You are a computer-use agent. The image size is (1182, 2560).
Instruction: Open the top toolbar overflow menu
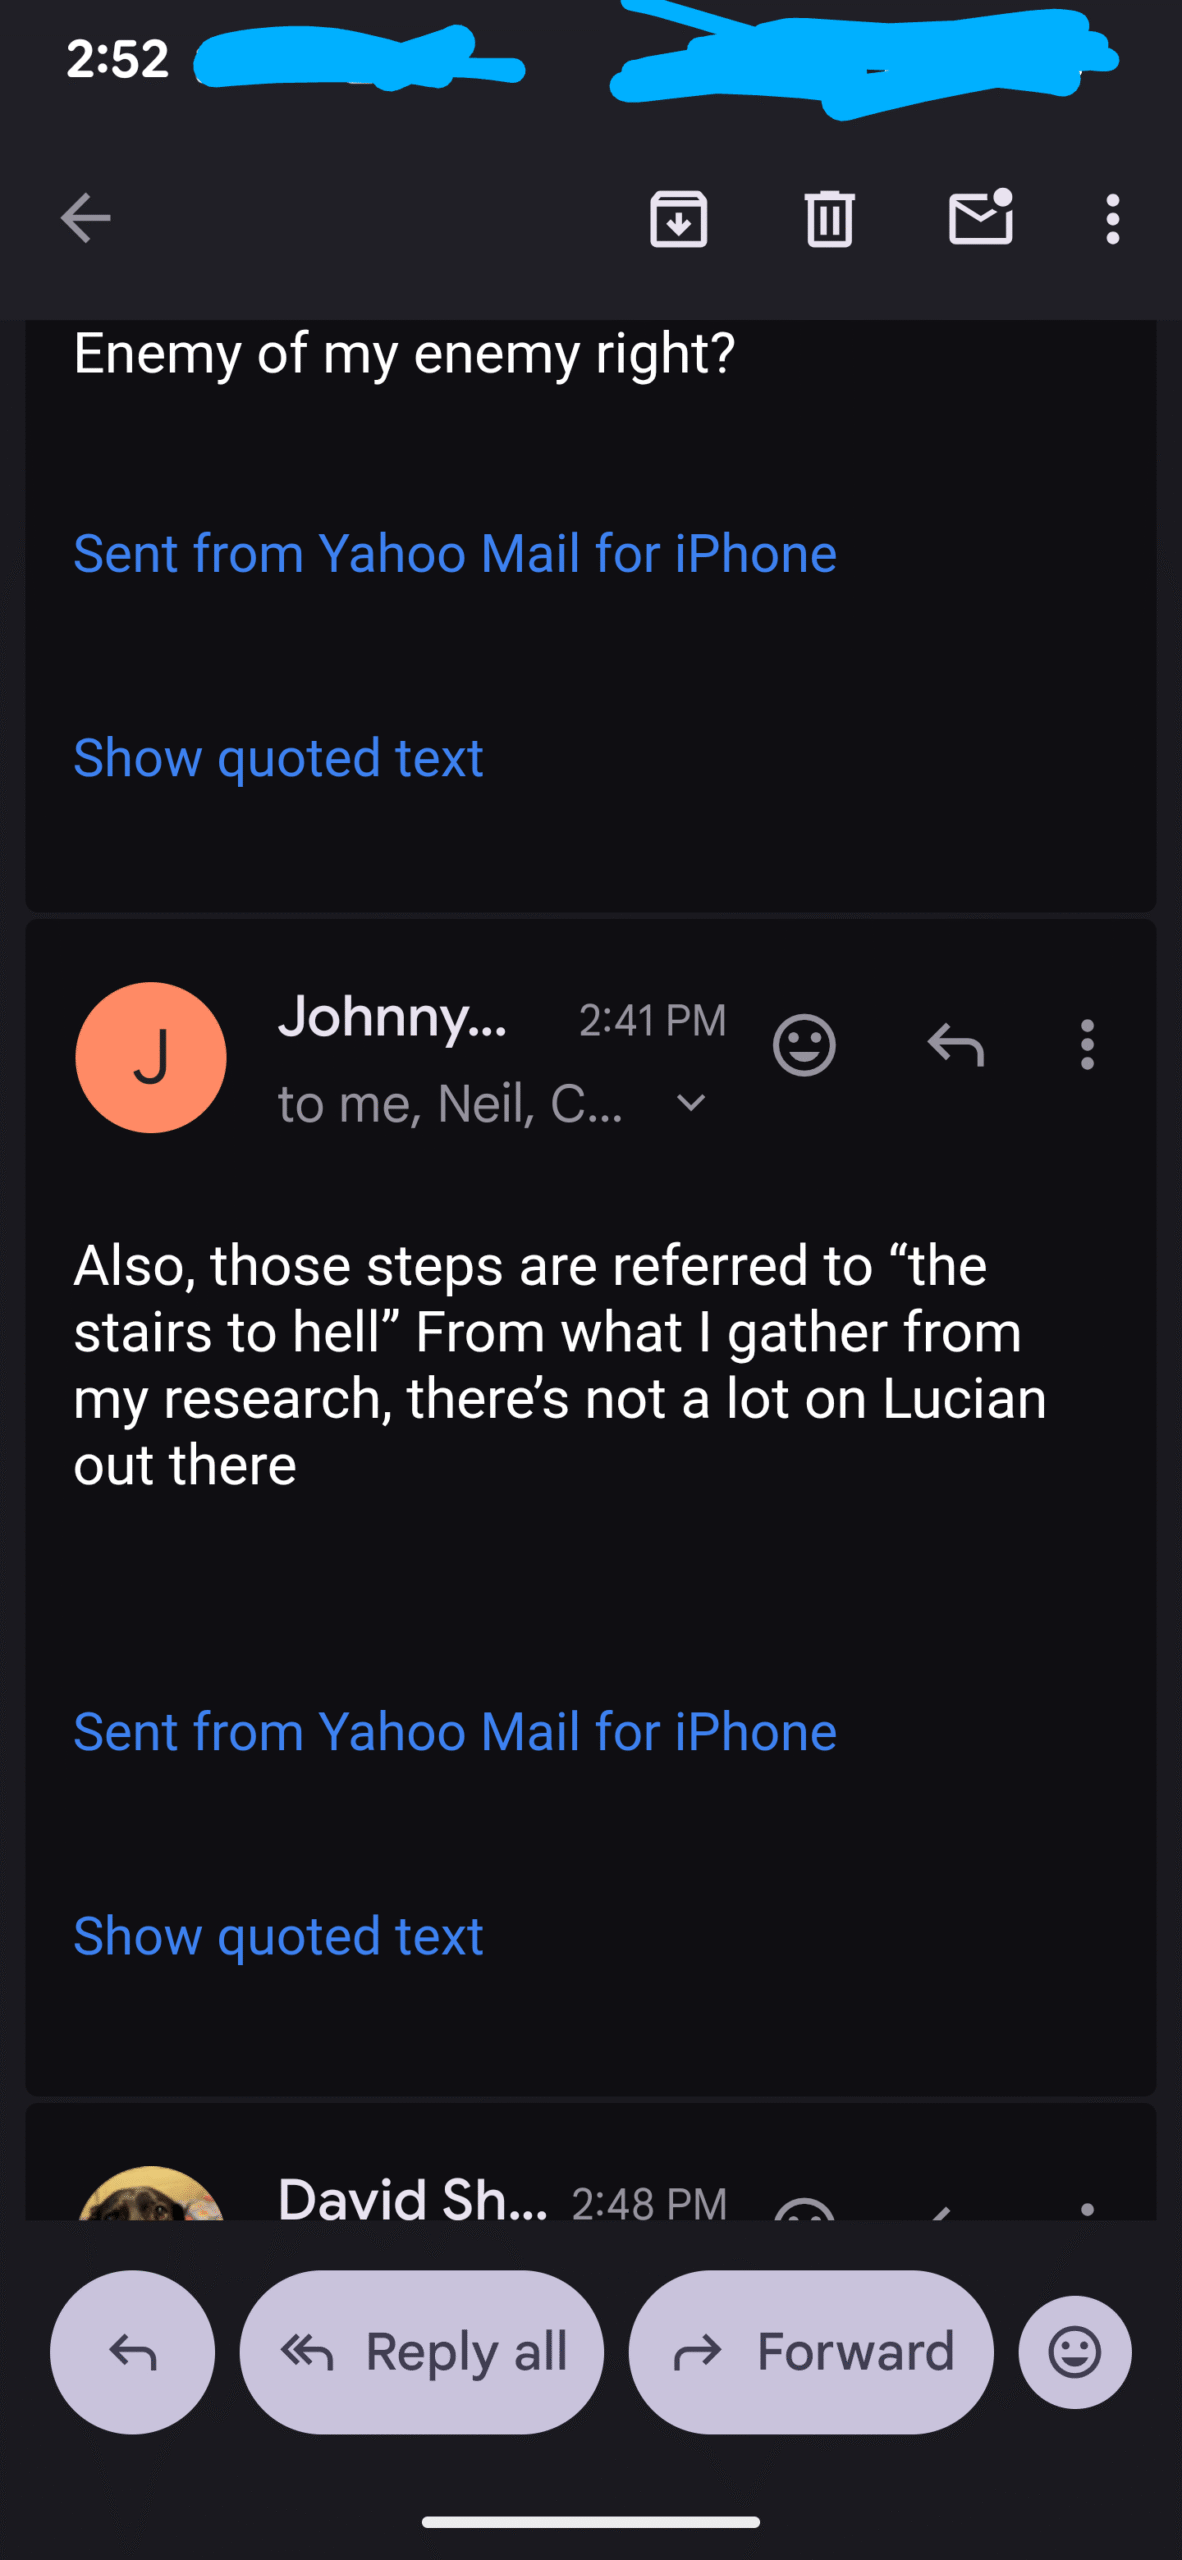[x=1112, y=219]
